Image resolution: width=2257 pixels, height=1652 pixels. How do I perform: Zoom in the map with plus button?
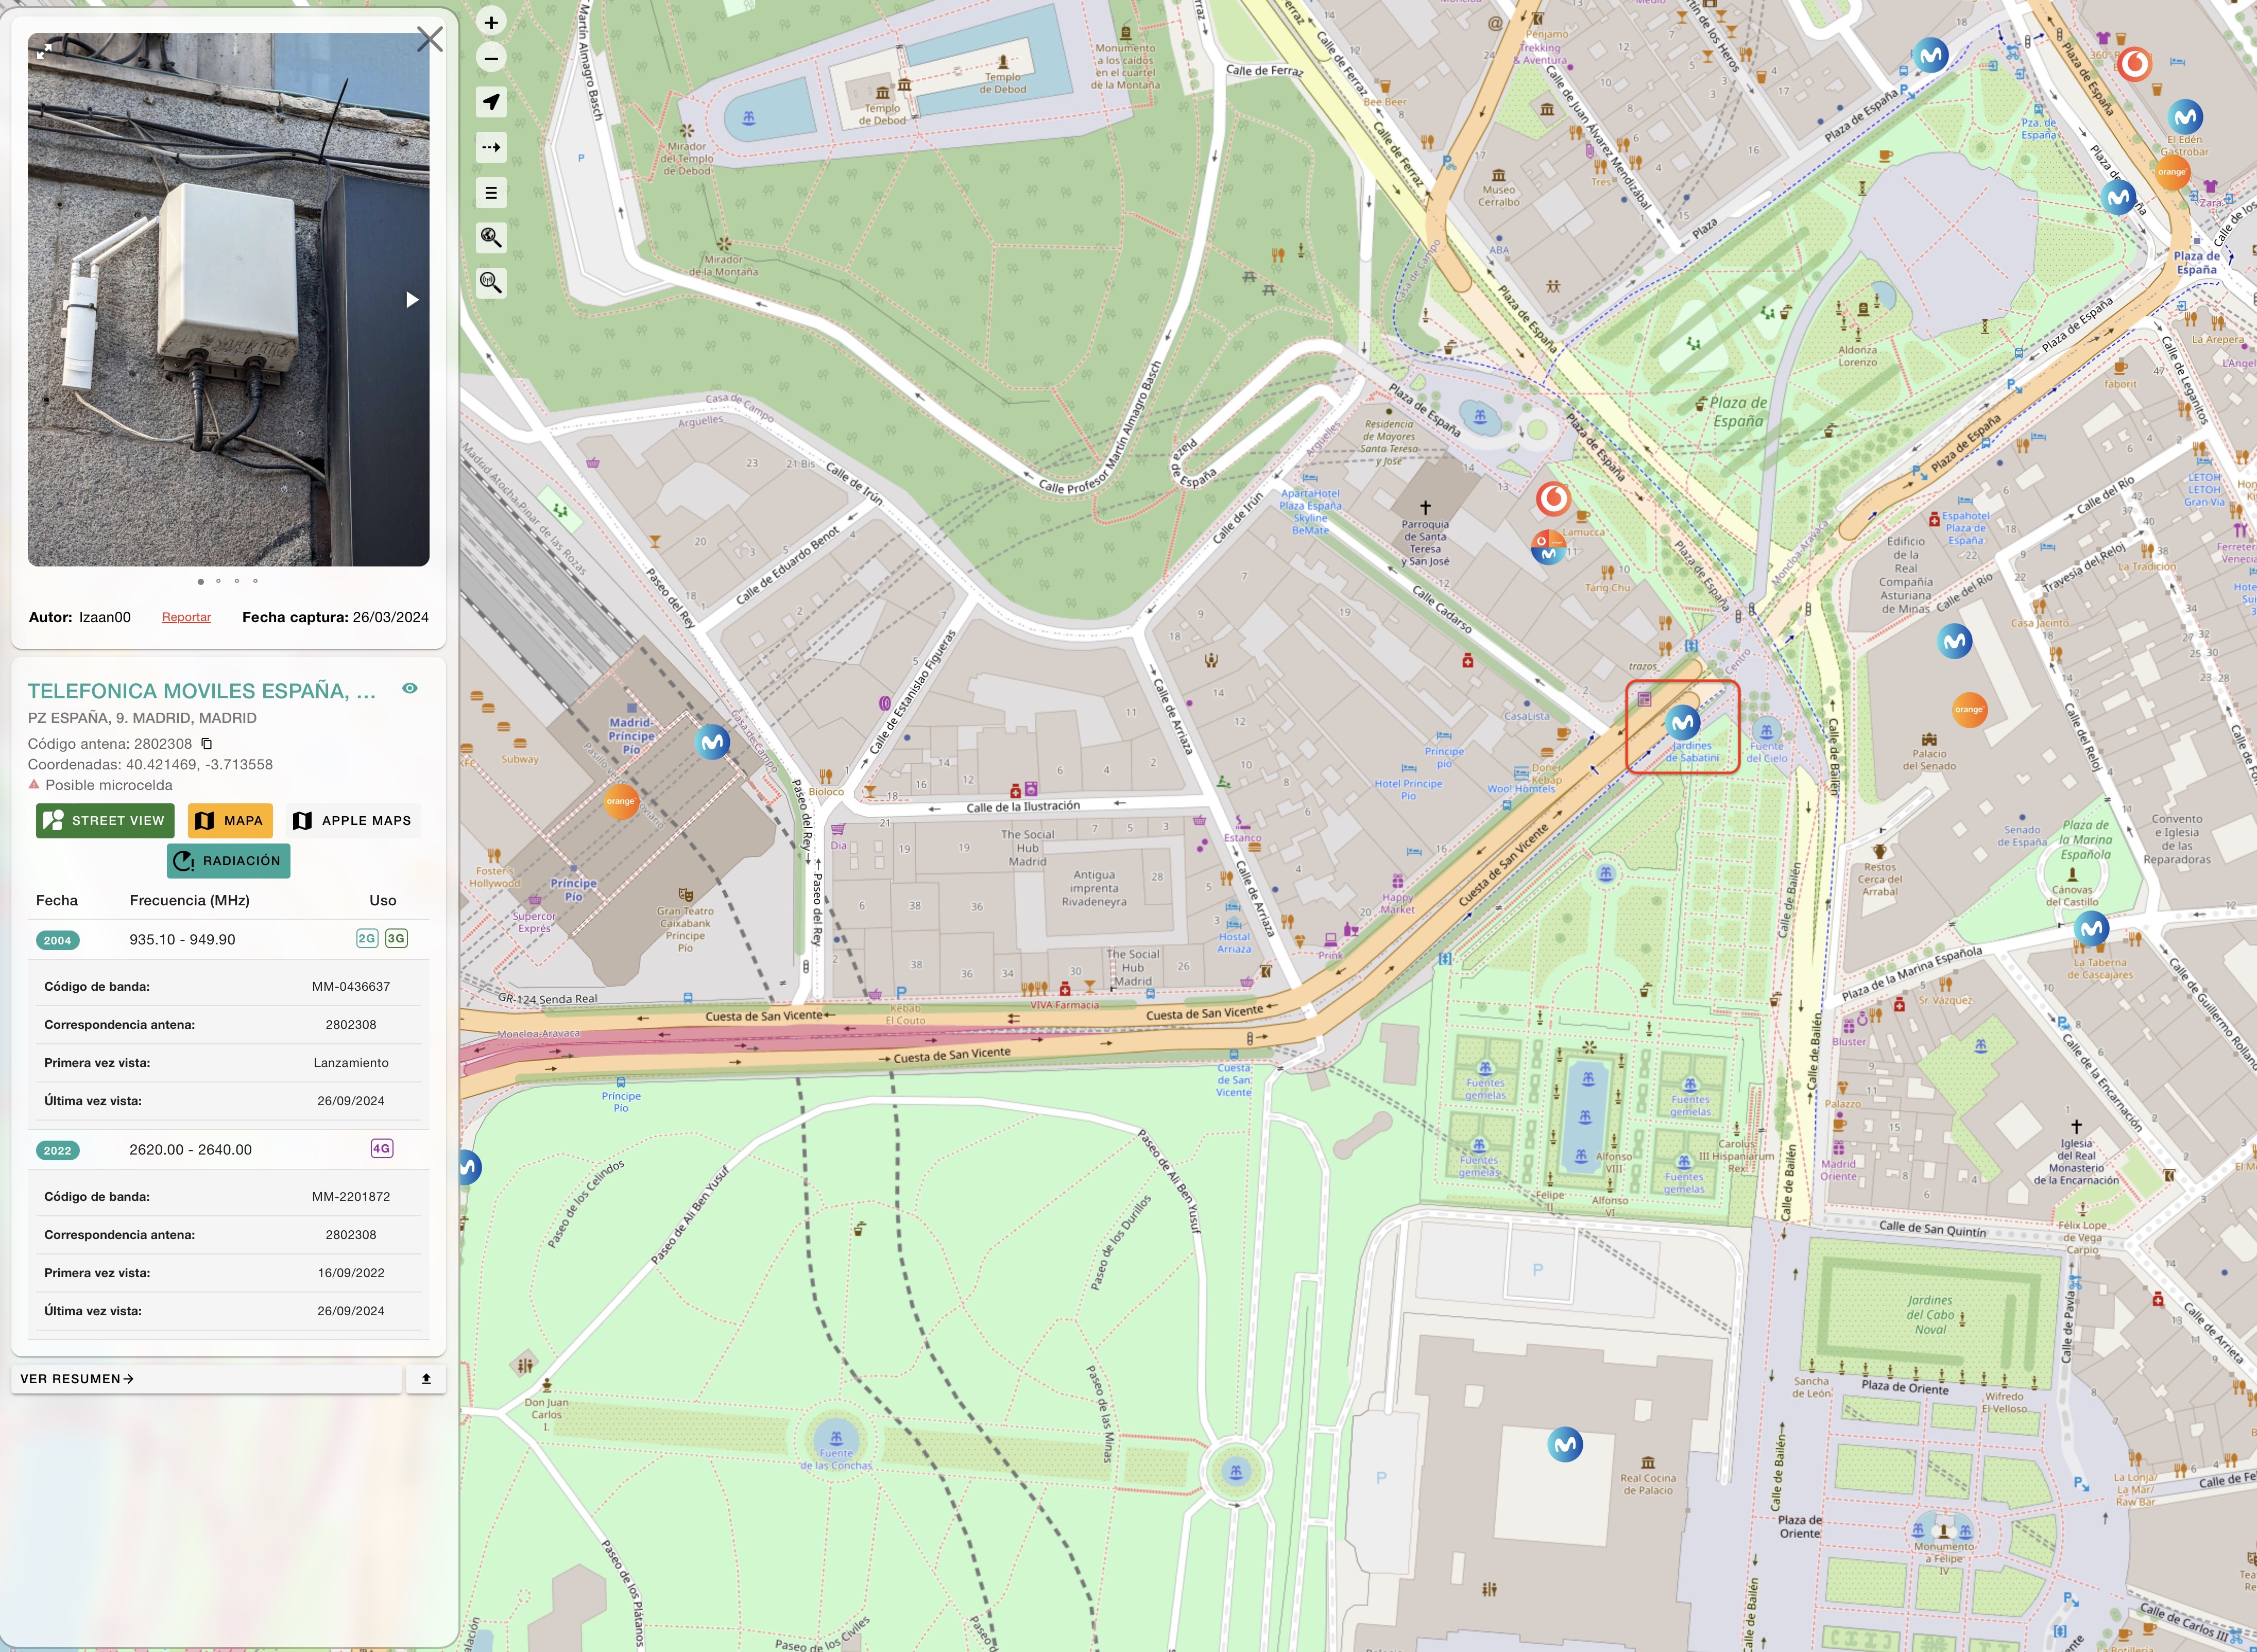[491, 22]
